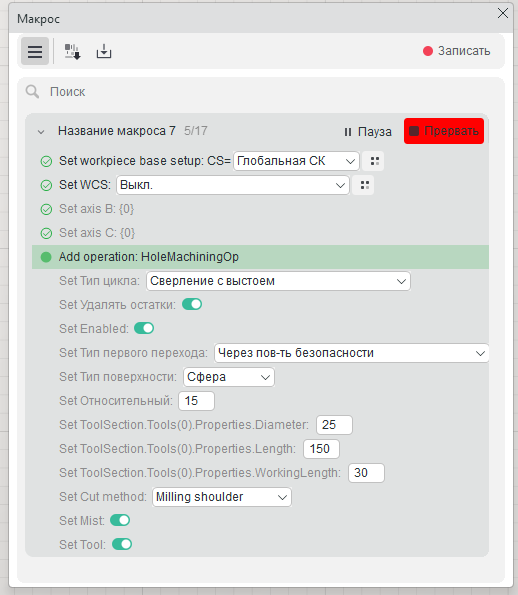Toggle the Set Tool switch
The width and height of the screenshot is (518, 595).
point(122,544)
